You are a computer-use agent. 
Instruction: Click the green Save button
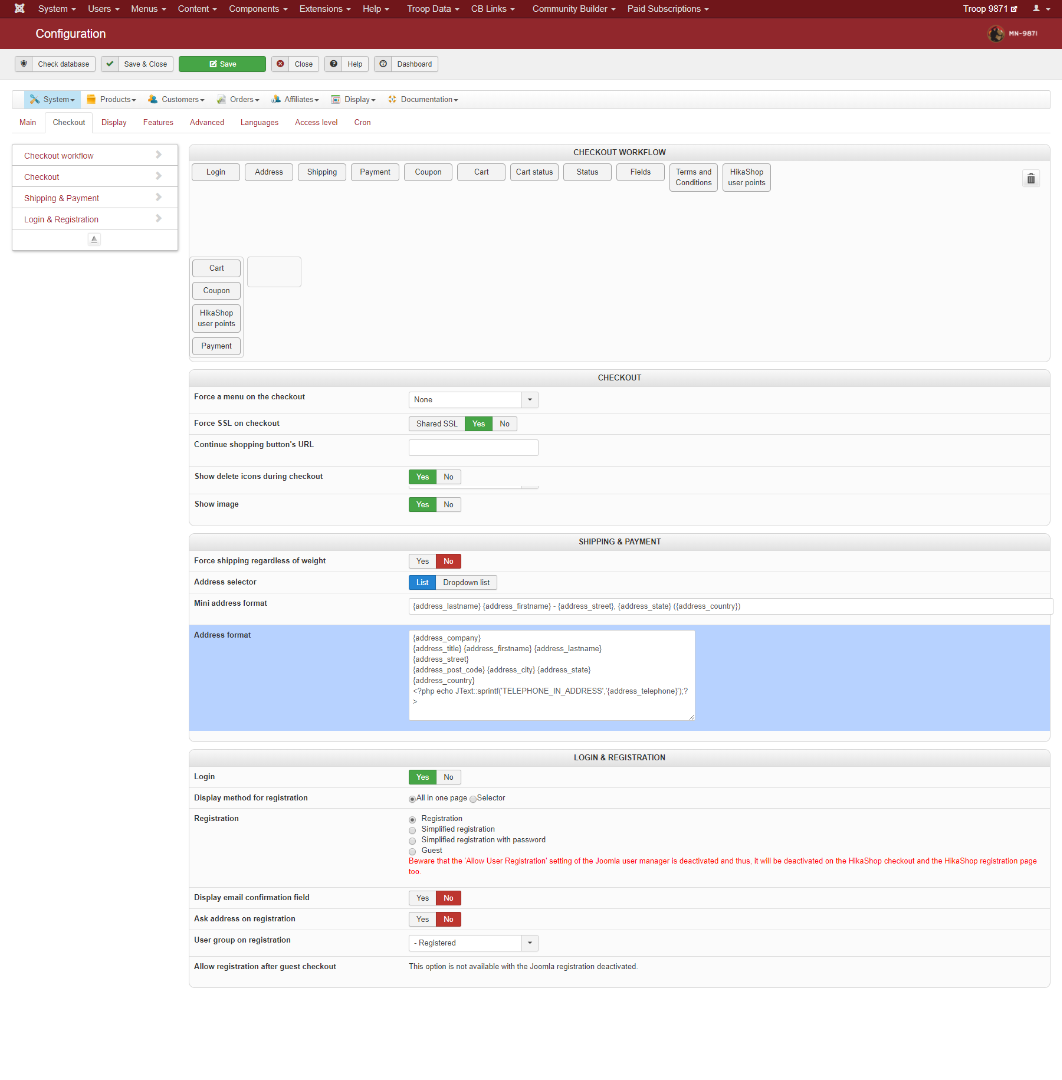coord(222,64)
